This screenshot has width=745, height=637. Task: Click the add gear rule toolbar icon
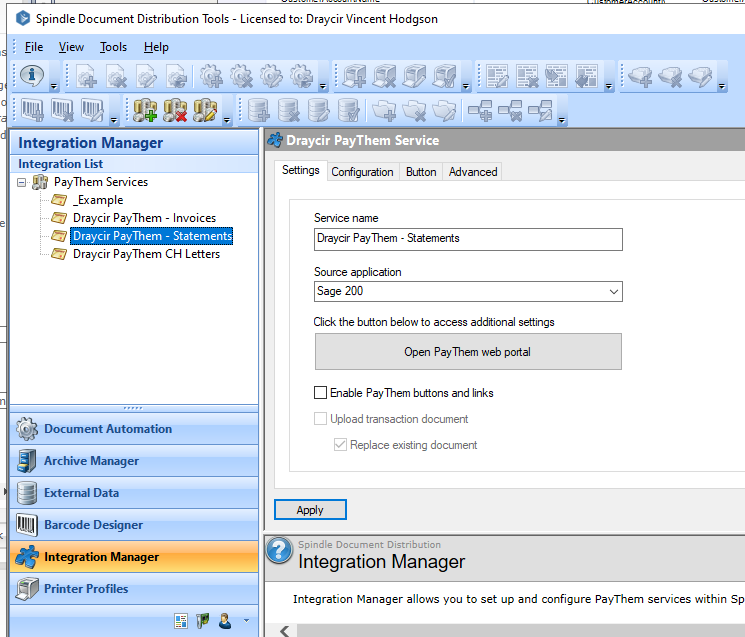(x=211, y=76)
